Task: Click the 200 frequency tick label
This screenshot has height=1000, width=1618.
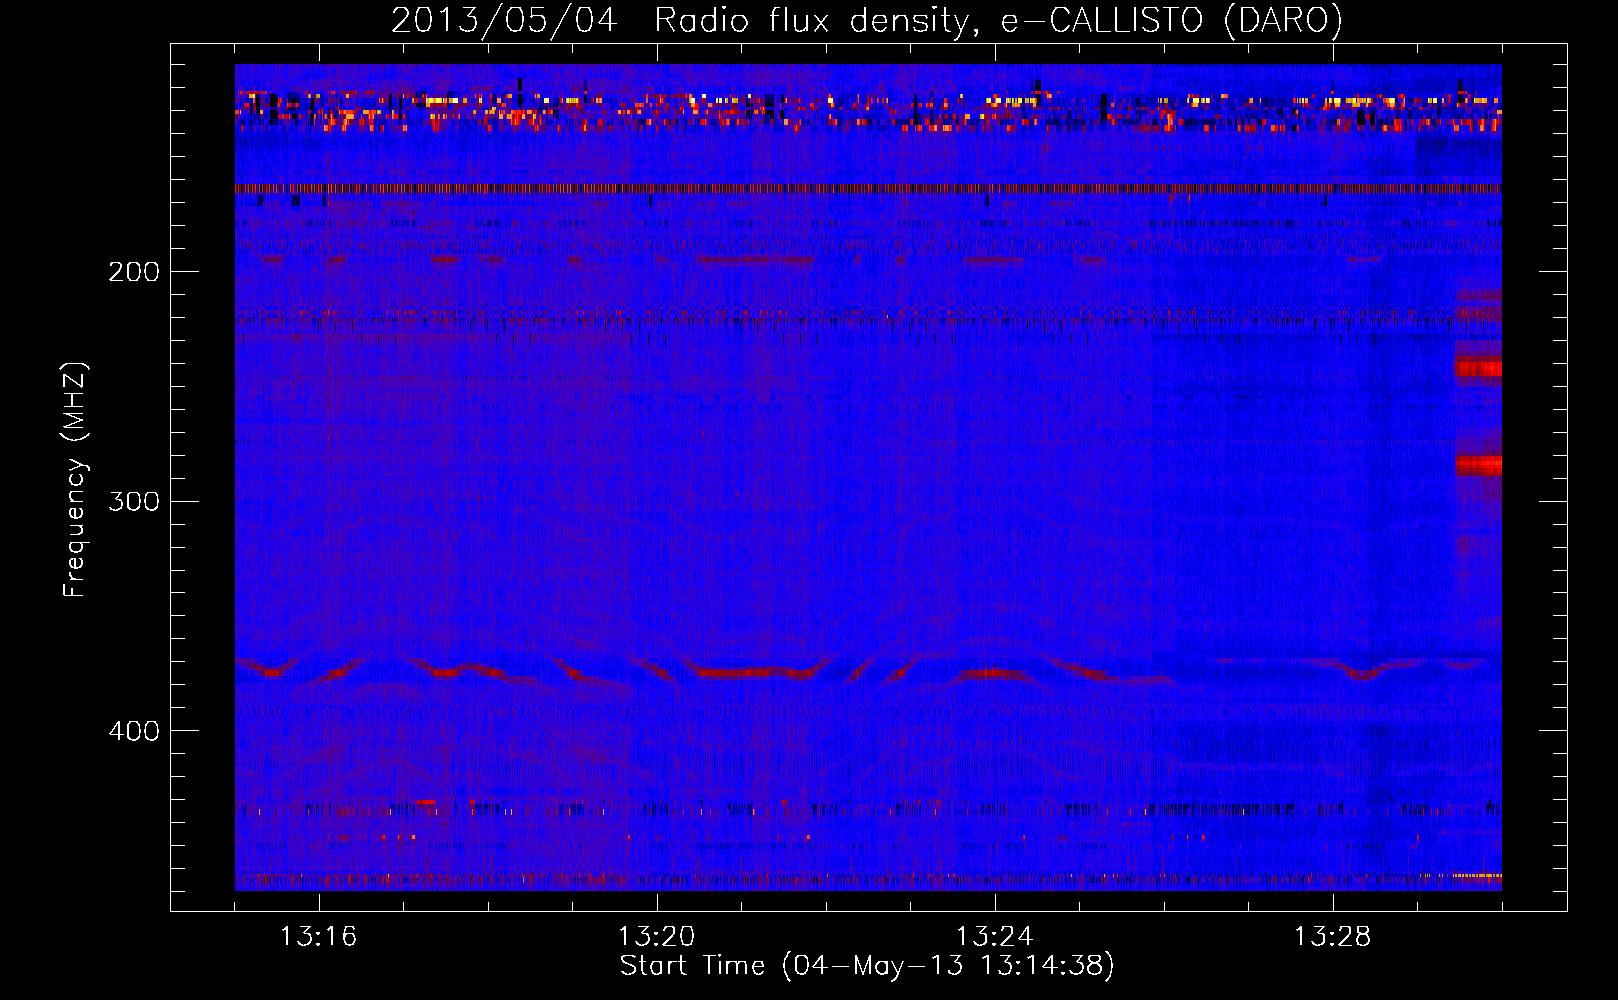Action: click(134, 272)
